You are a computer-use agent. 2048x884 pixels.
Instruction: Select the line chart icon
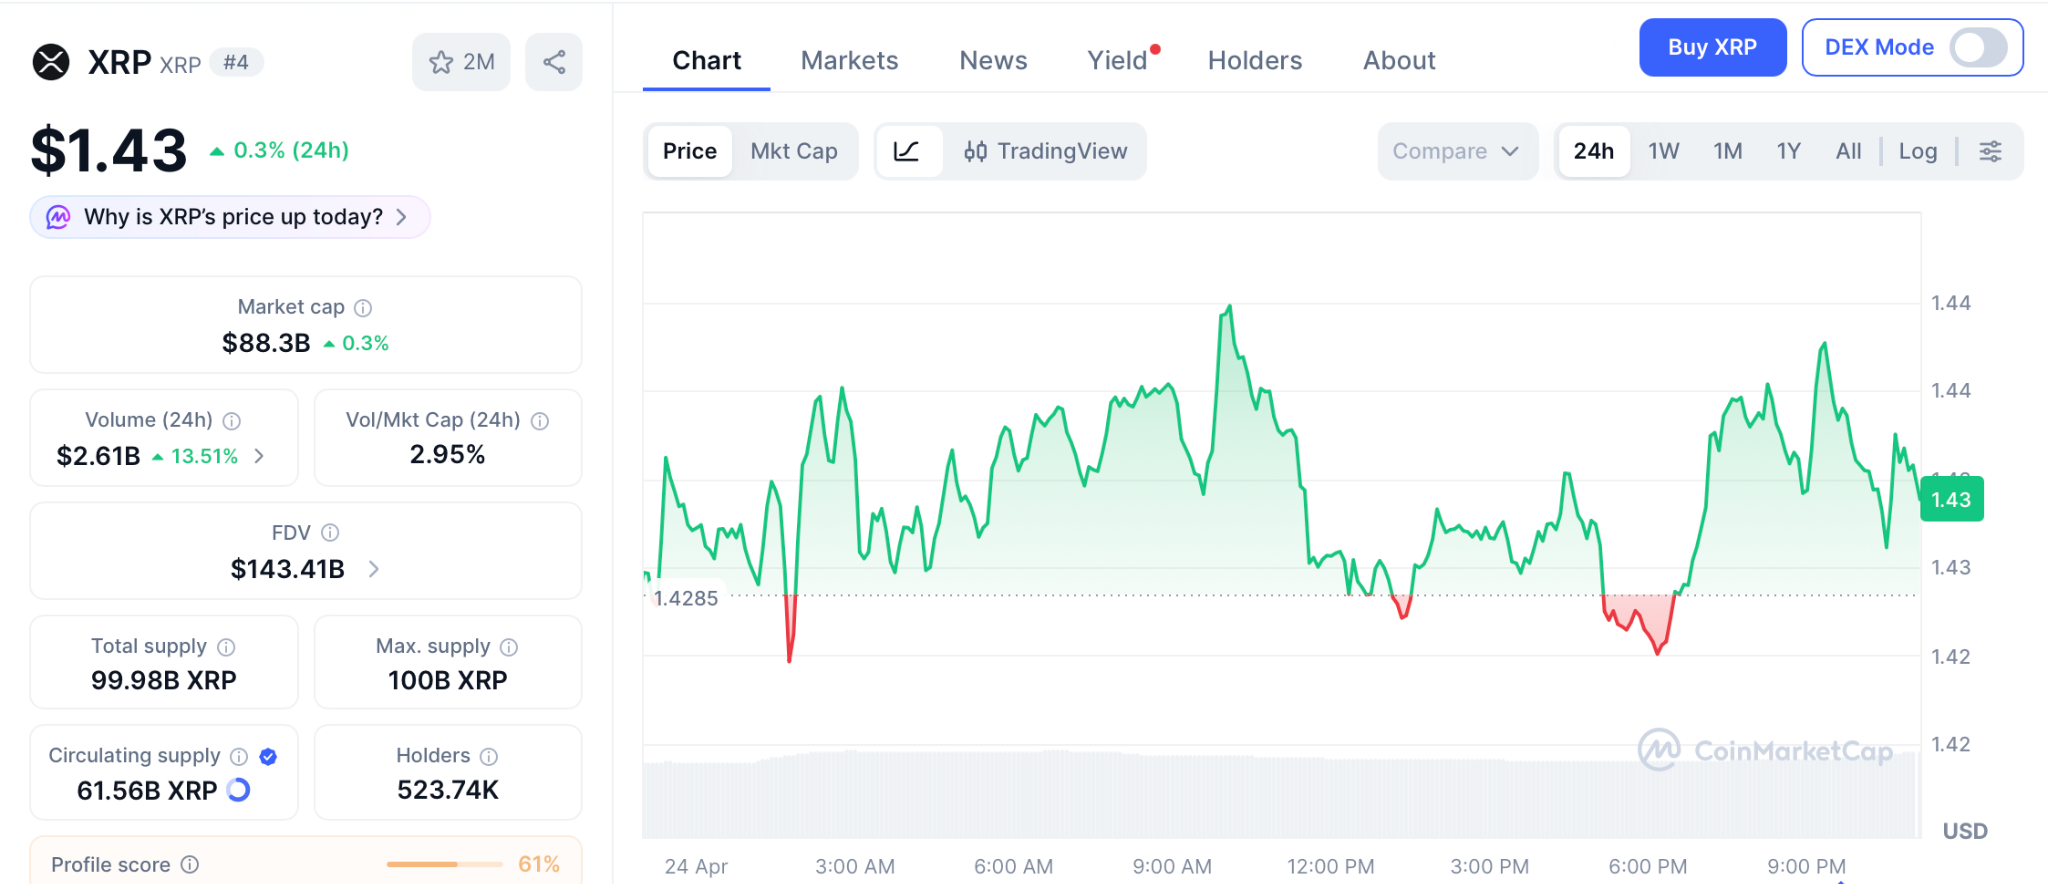(x=907, y=151)
